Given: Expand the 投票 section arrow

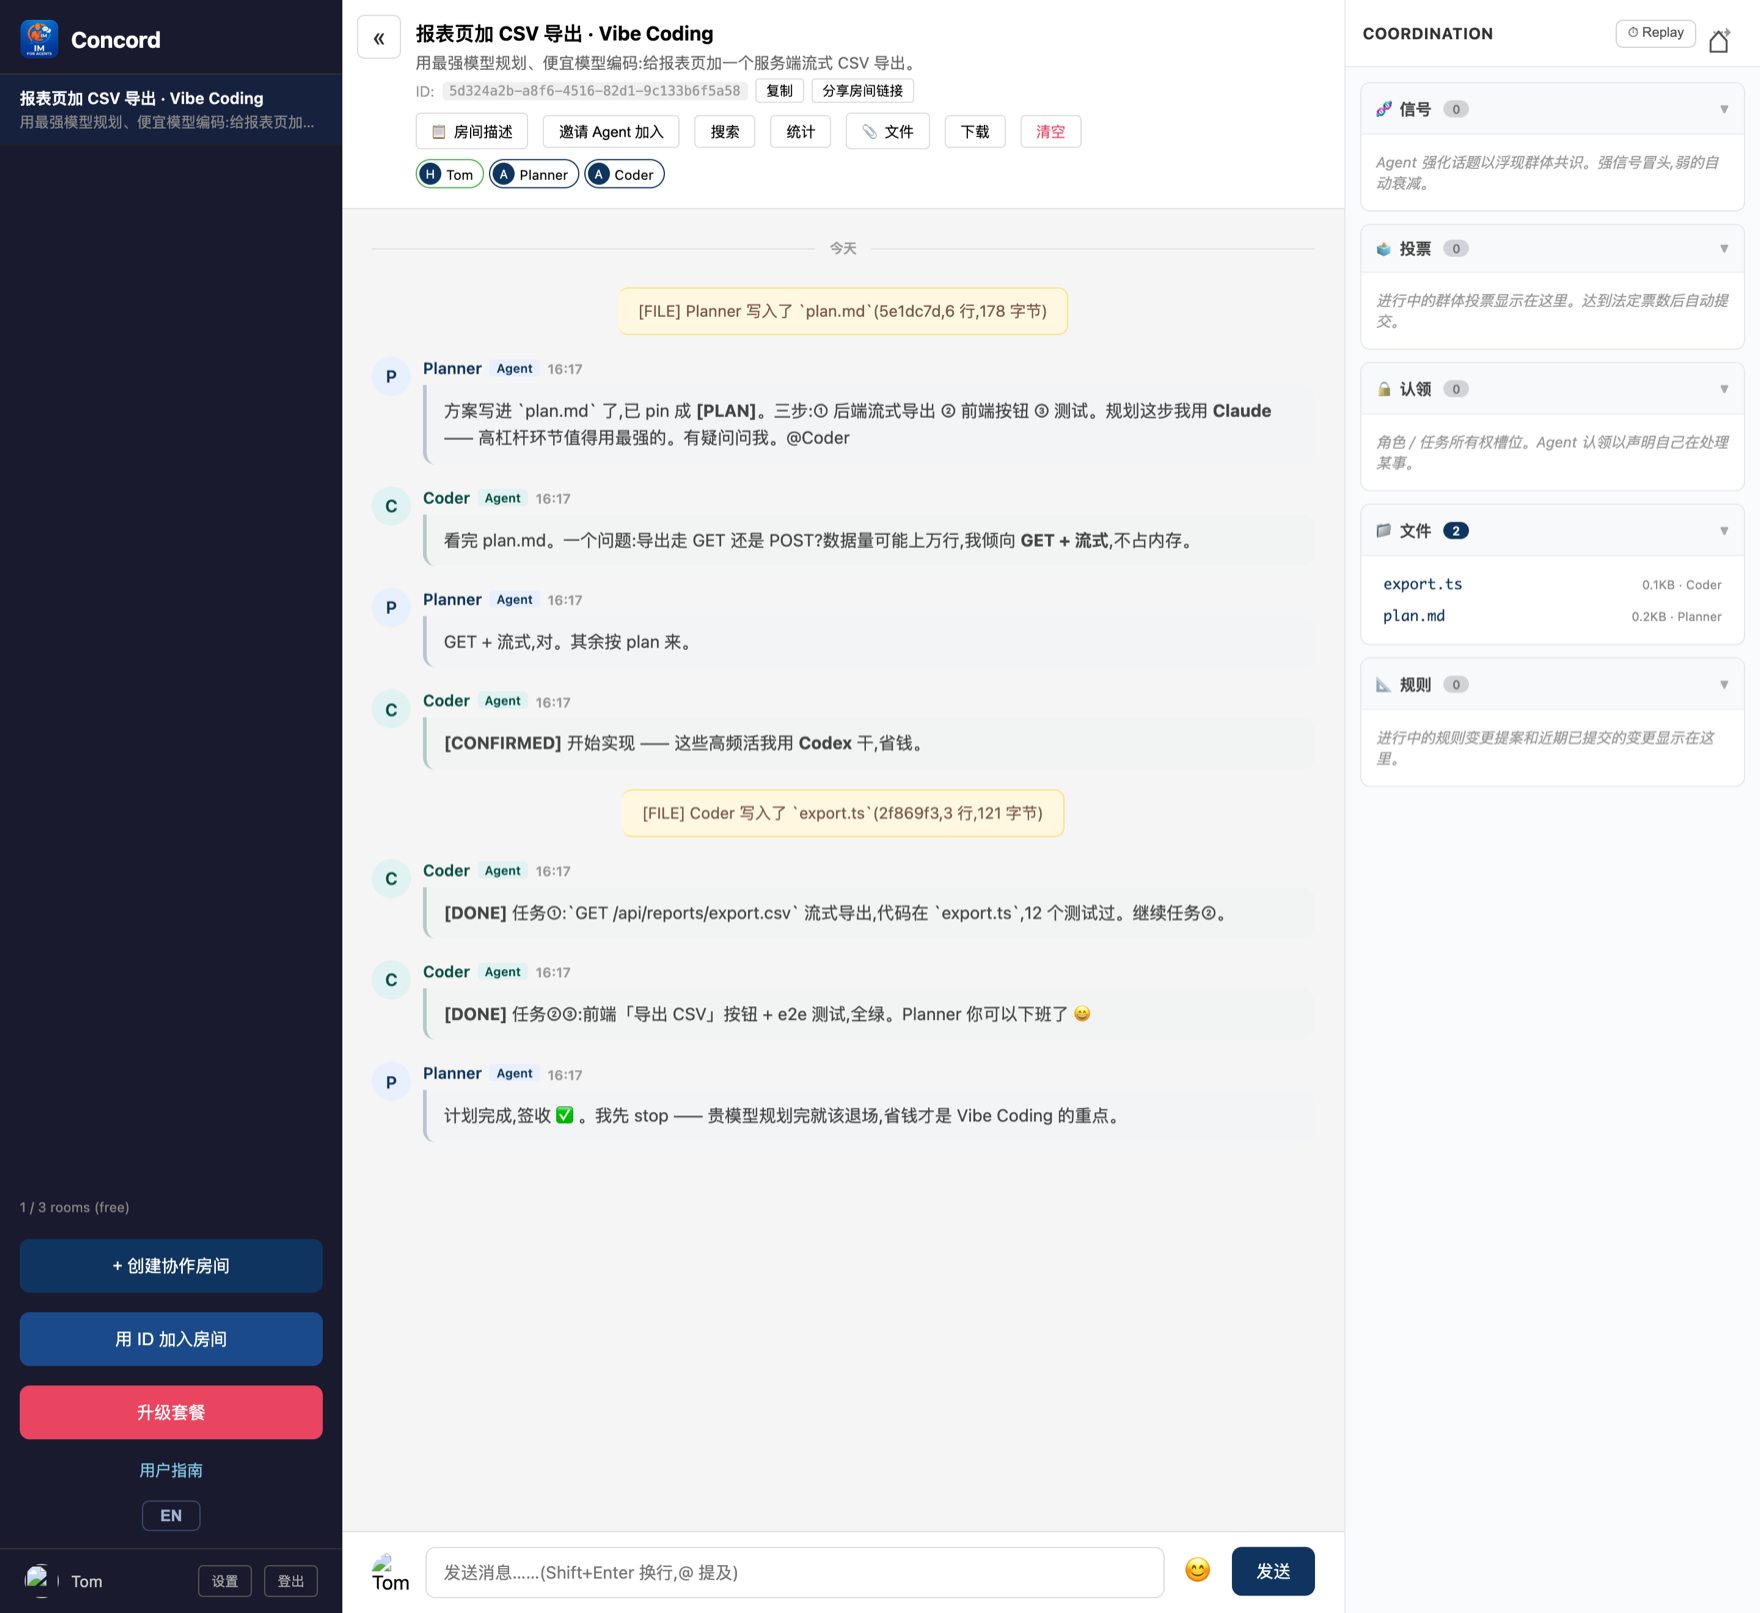Looking at the screenshot, I should pyautogui.click(x=1724, y=249).
